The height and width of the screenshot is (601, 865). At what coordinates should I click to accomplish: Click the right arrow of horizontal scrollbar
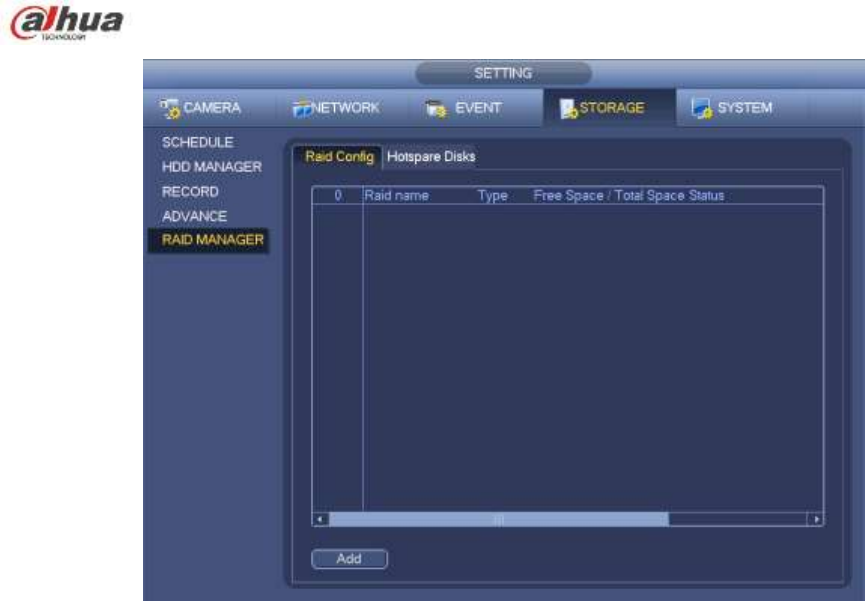click(x=815, y=519)
